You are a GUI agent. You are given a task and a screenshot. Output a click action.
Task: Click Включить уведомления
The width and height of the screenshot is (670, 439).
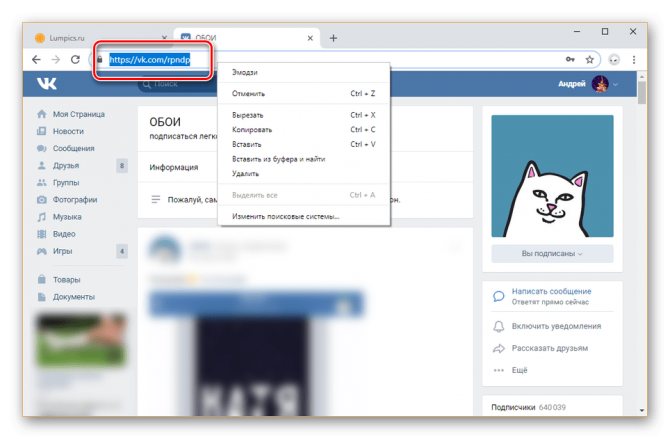556,326
